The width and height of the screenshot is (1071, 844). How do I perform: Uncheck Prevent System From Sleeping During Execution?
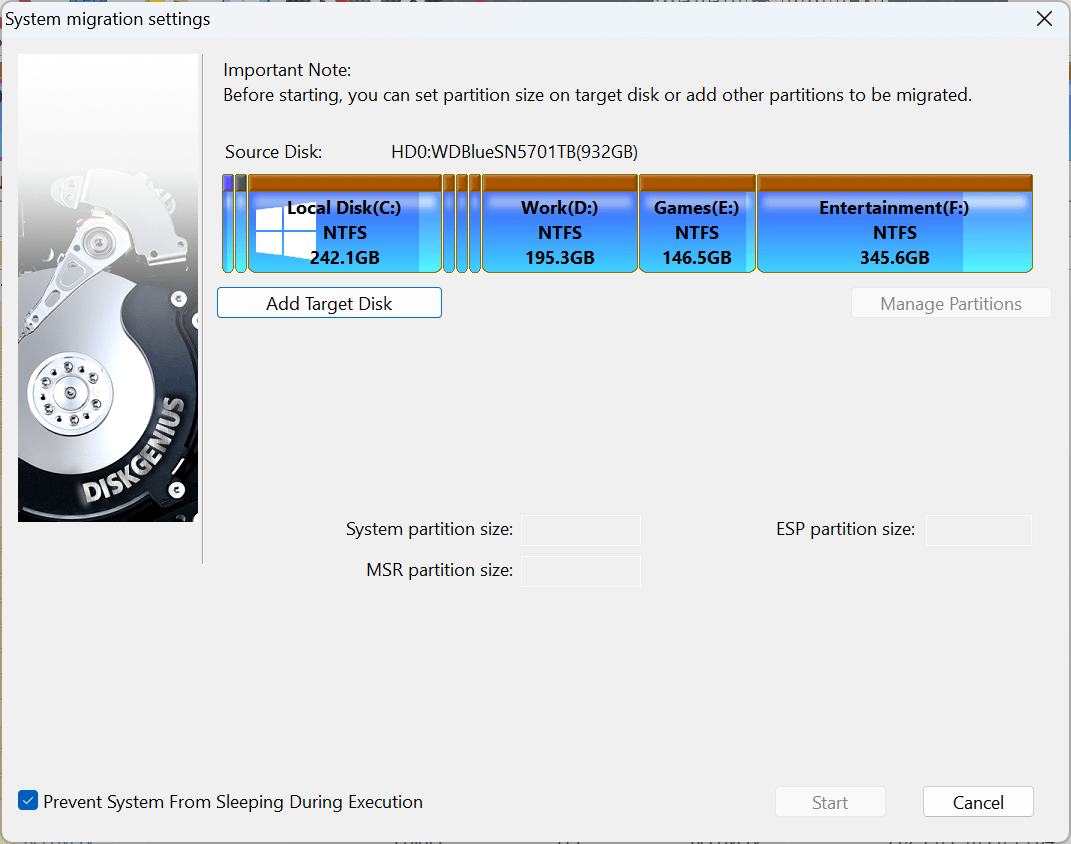tap(28, 801)
